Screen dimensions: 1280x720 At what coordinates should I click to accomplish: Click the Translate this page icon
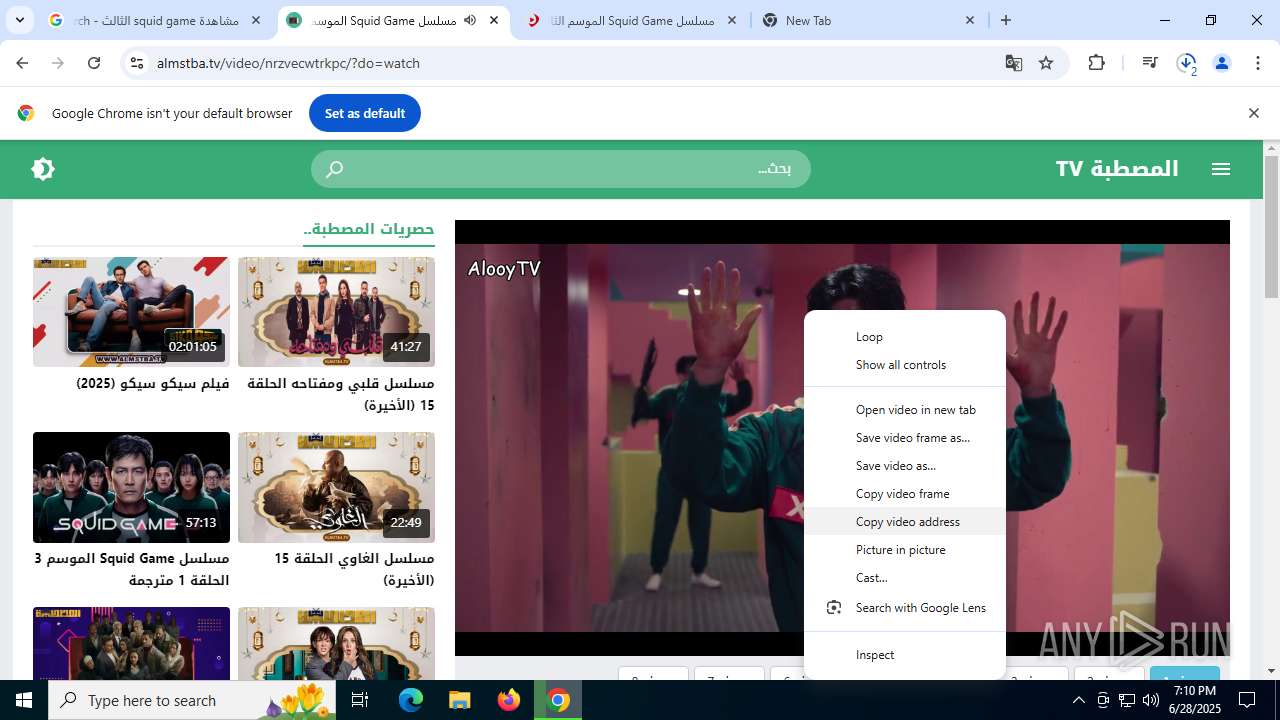[1014, 63]
